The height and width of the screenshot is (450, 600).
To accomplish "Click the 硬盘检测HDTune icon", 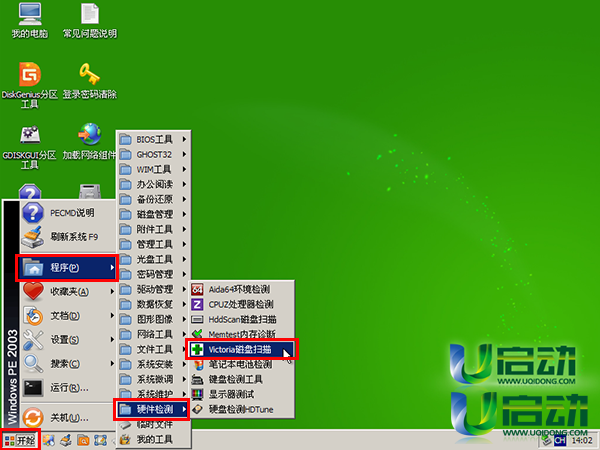I will 197,409.
